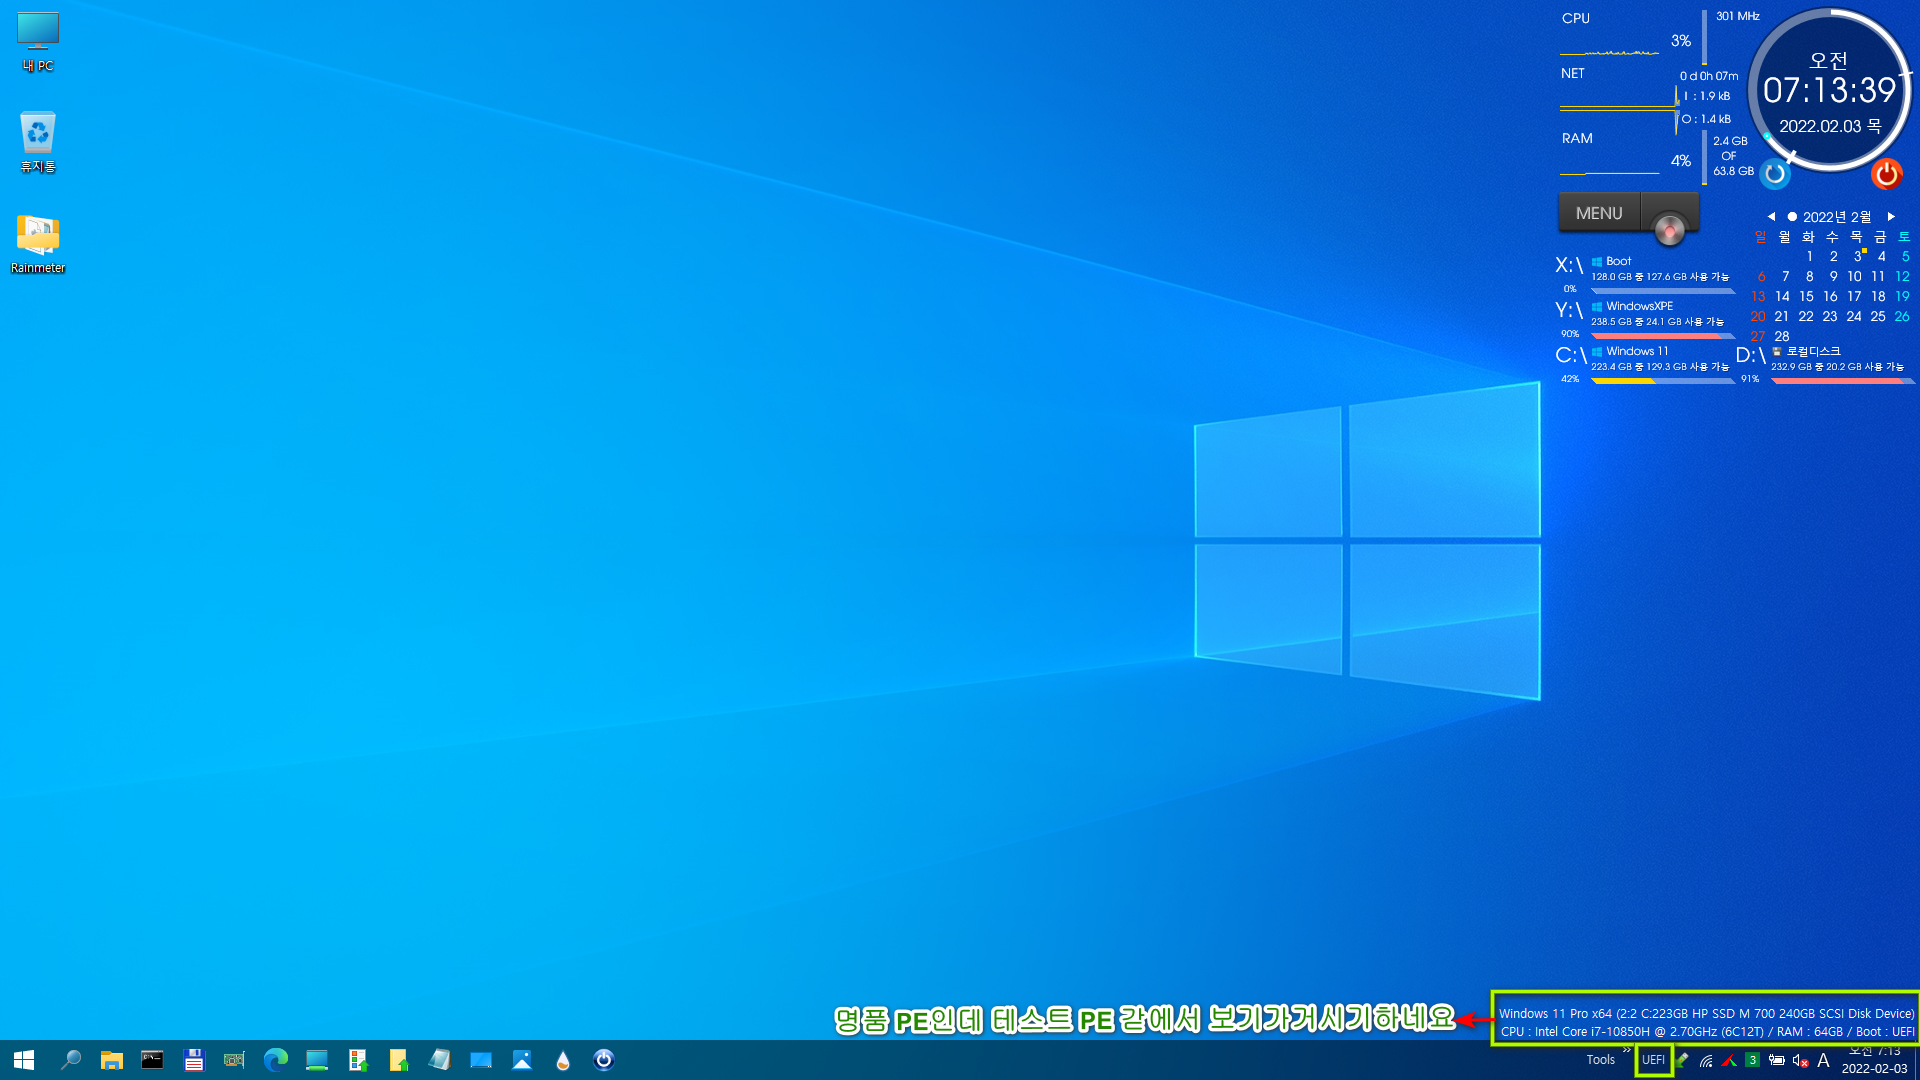Viewport: 1920px width, 1080px height.
Task: Open the 휴지통 recycle bin icon
Action: tap(38, 142)
